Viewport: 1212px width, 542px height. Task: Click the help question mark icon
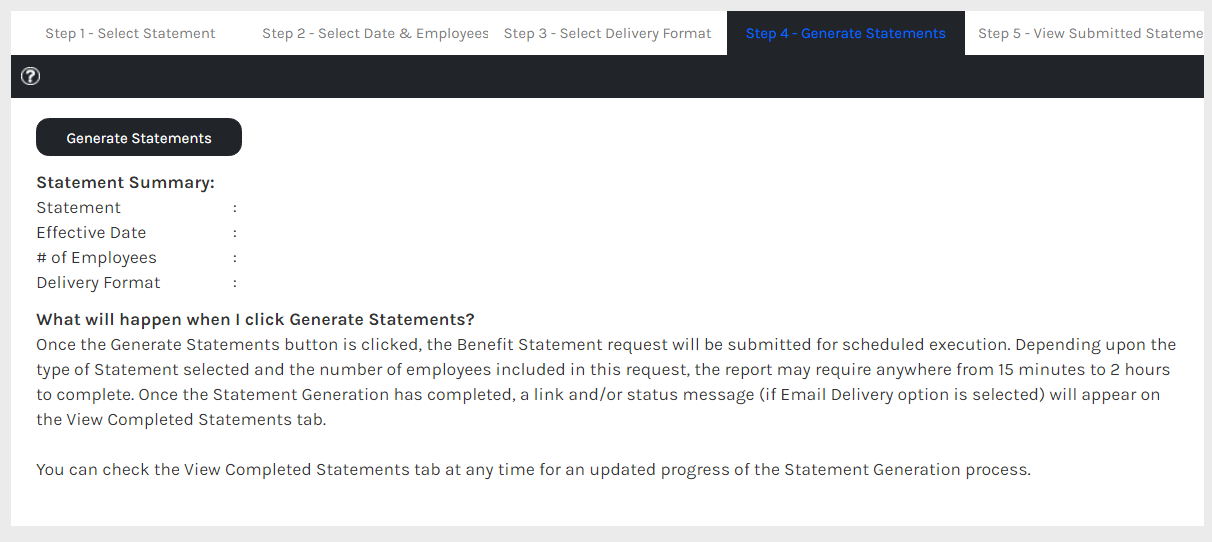[x=30, y=76]
